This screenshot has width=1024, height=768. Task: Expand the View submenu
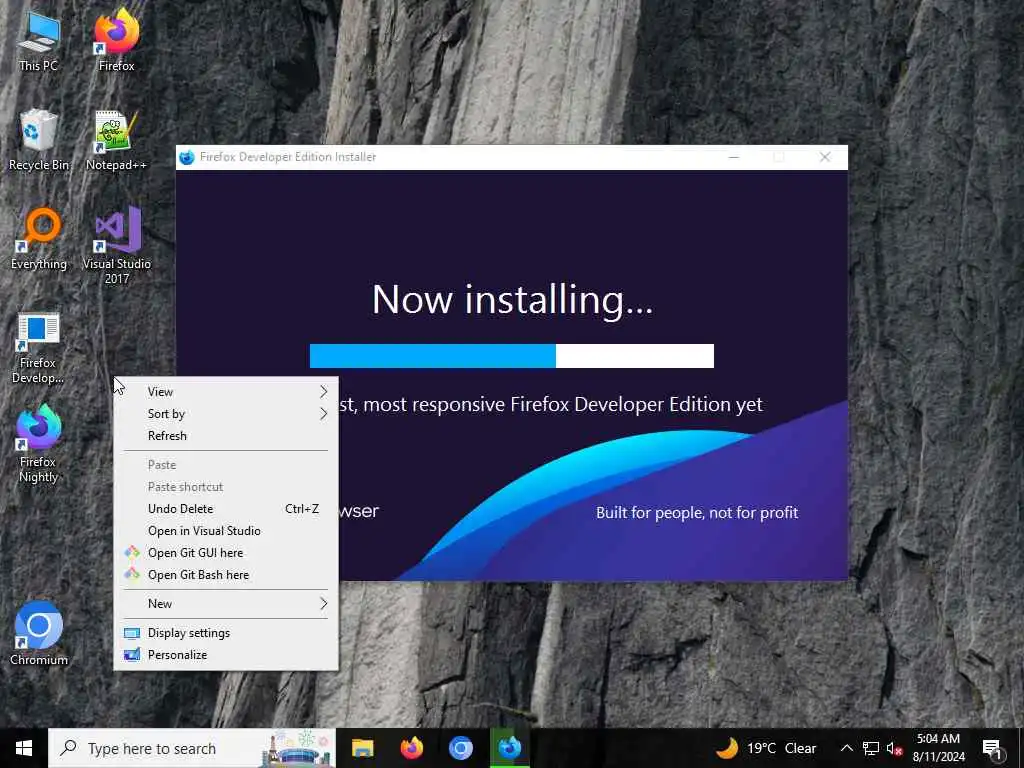point(226,392)
